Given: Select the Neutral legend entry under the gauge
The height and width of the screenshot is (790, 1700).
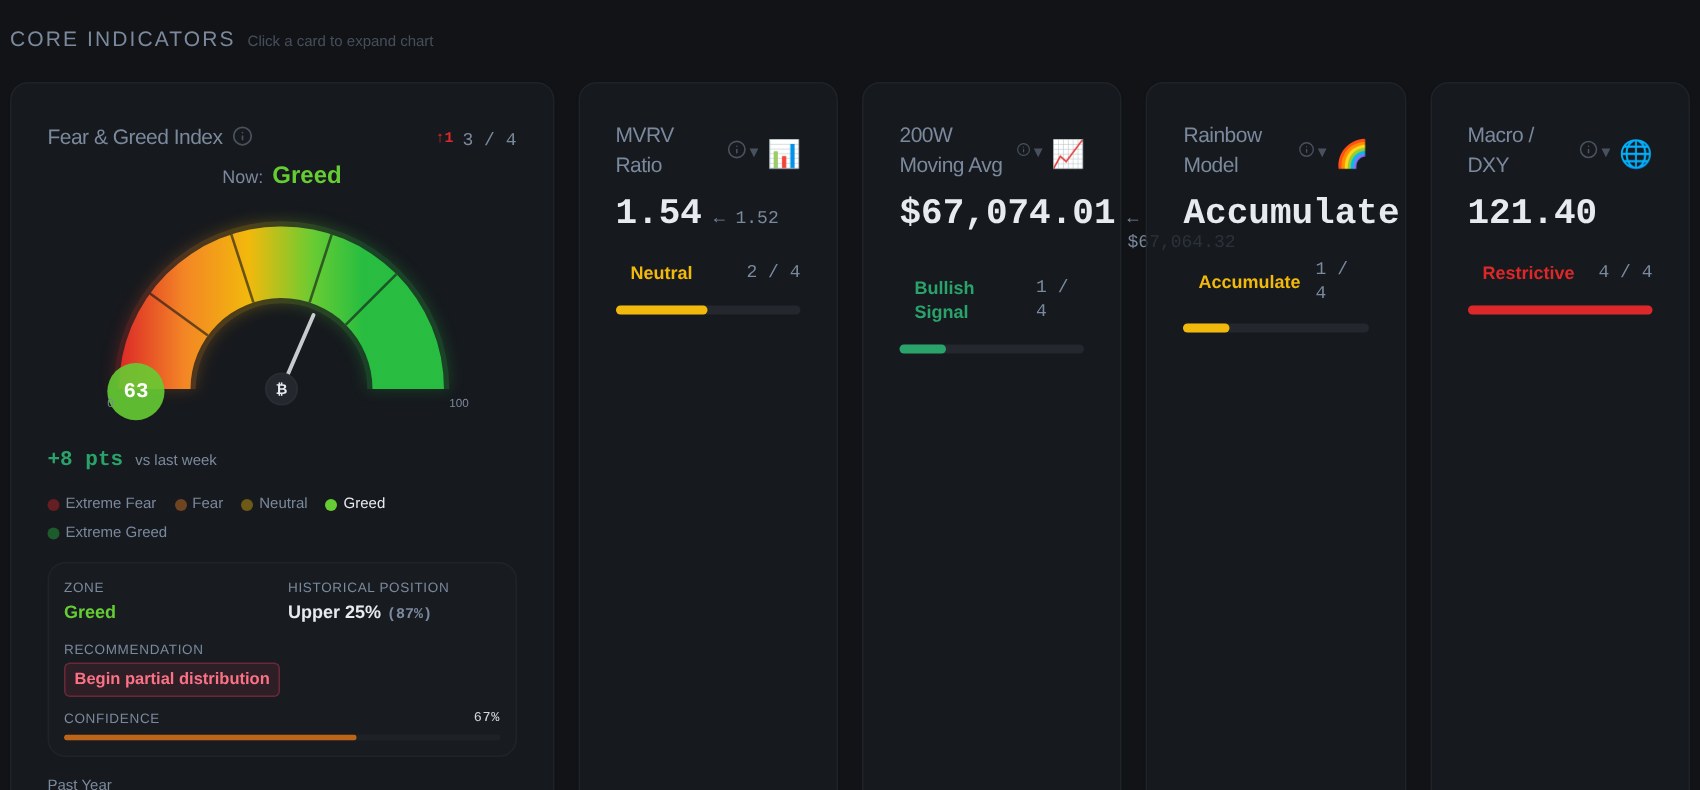Looking at the screenshot, I should point(274,504).
